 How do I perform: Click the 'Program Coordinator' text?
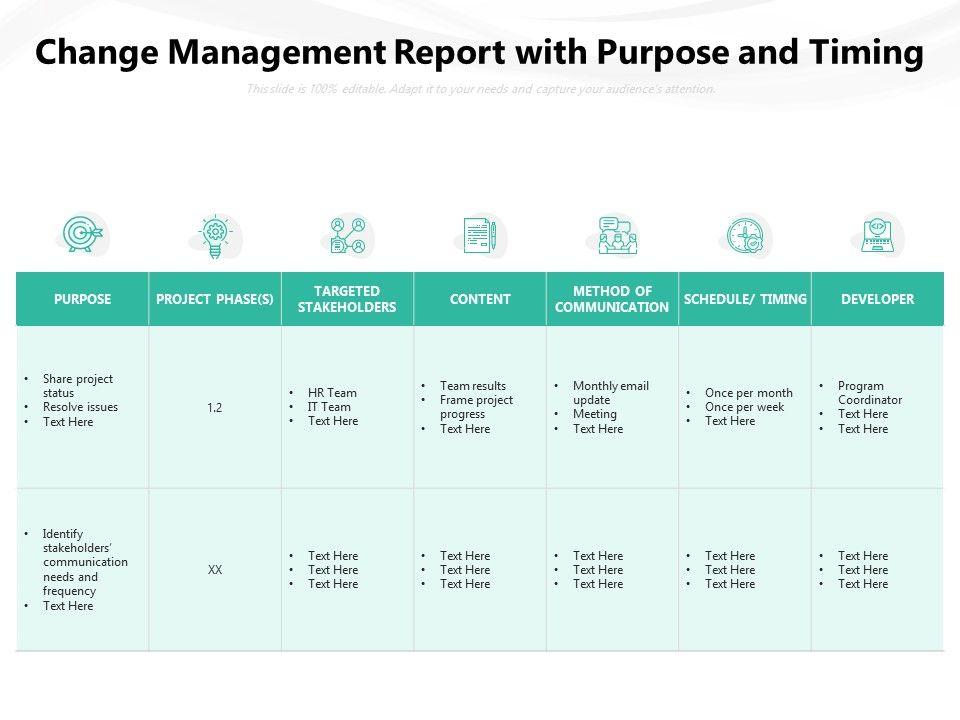869,392
